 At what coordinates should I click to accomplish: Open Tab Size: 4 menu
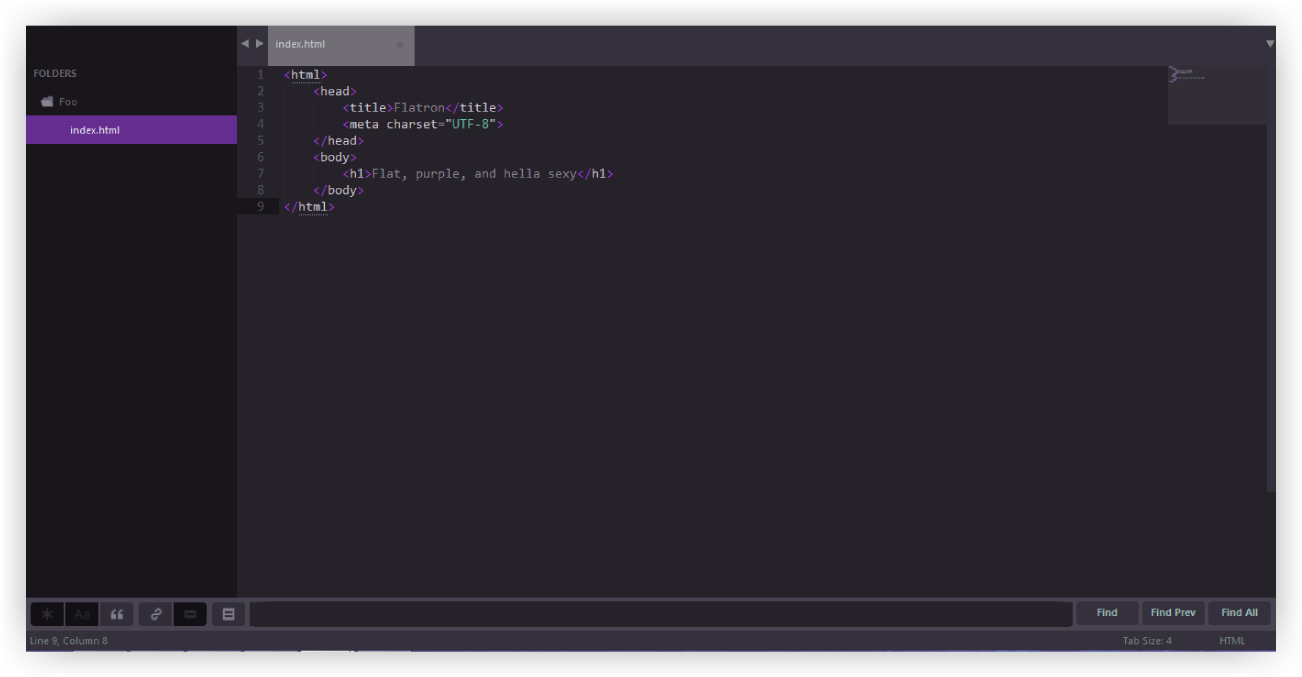coord(1147,641)
